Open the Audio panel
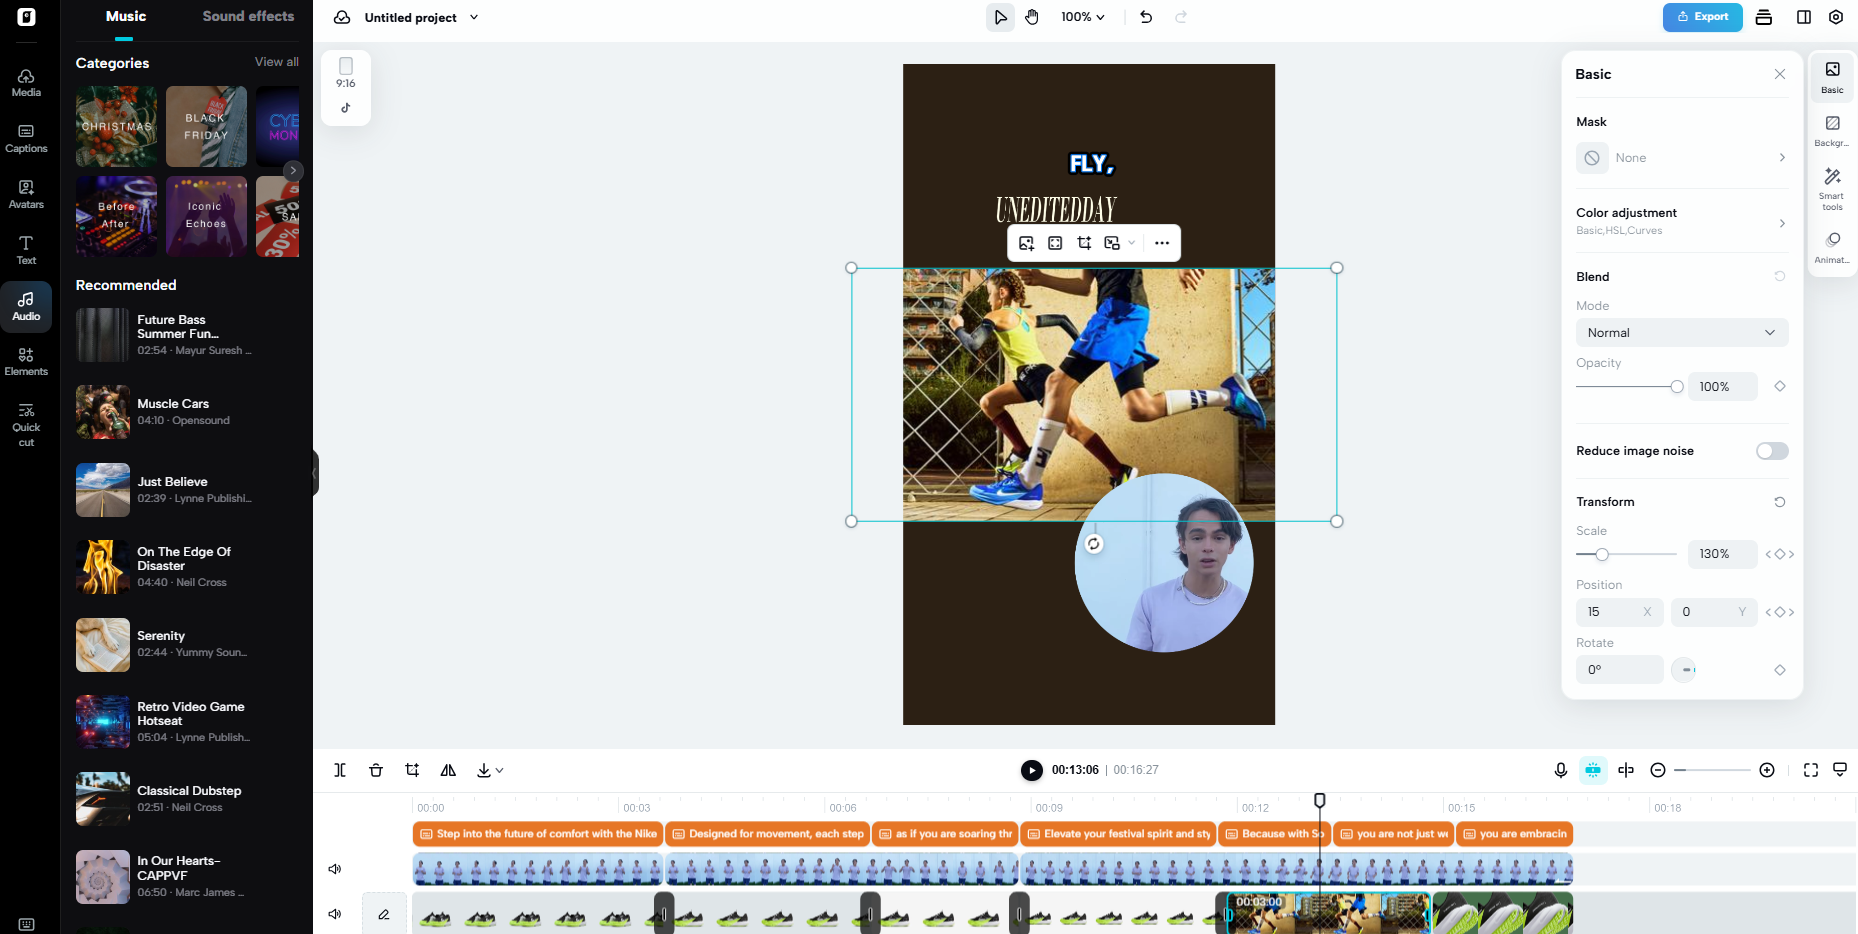 coord(26,307)
